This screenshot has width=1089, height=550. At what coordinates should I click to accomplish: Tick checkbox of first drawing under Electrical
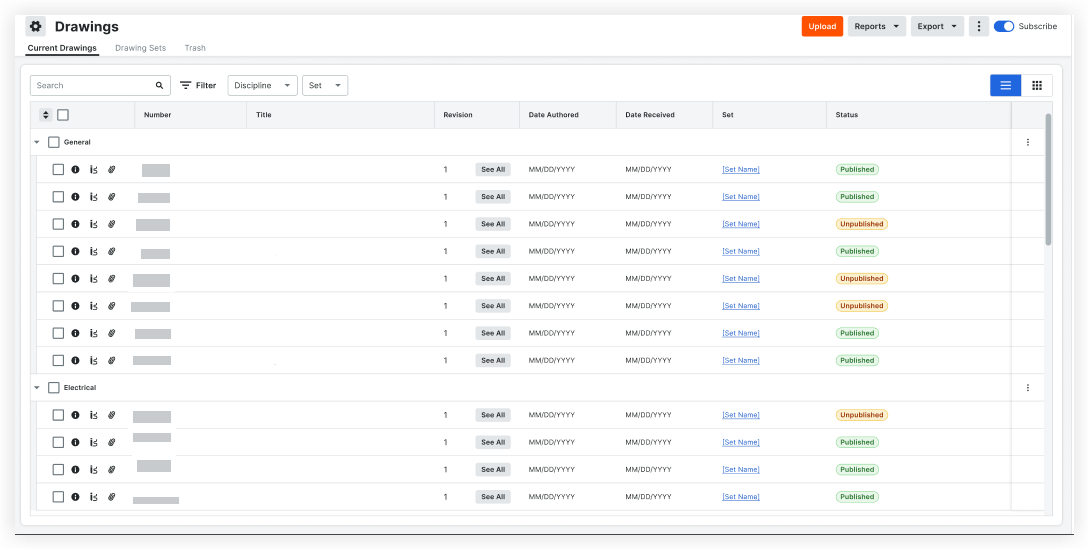pyautogui.click(x=58, y=415)
